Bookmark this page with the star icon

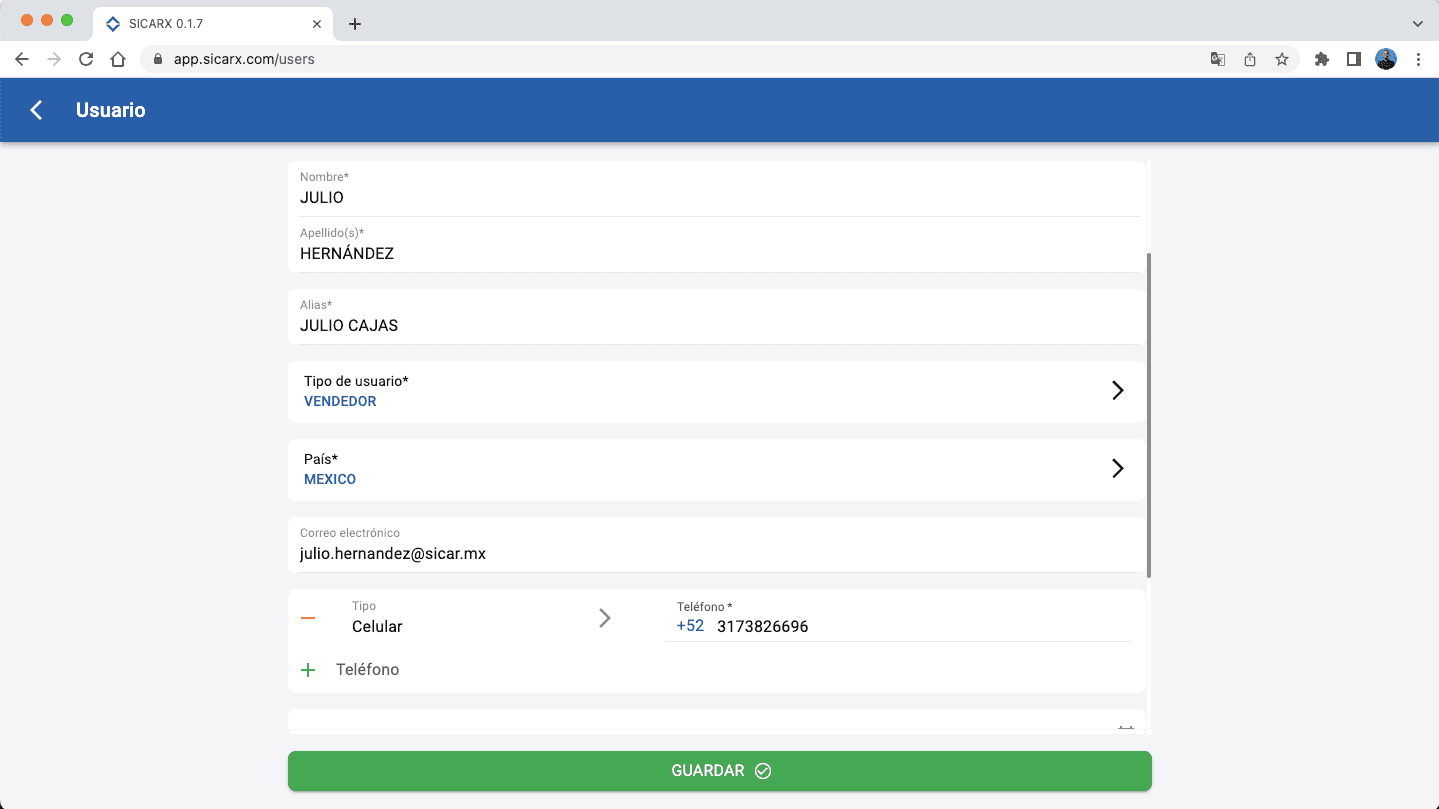1281,59
